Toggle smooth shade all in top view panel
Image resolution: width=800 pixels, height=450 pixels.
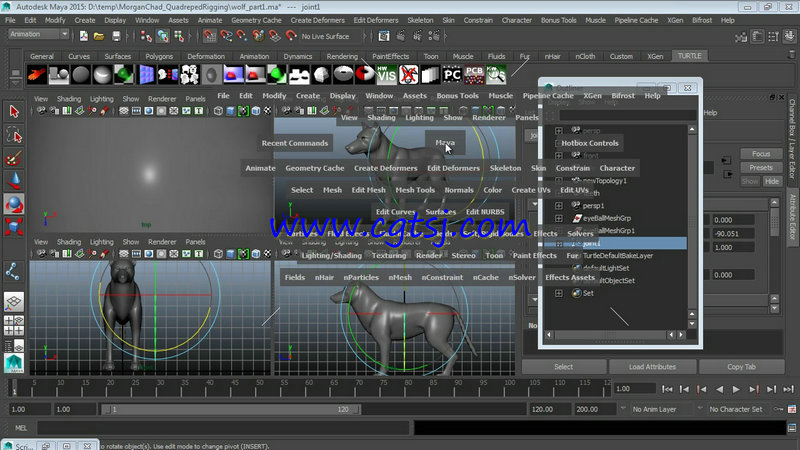tap(231, 111)
